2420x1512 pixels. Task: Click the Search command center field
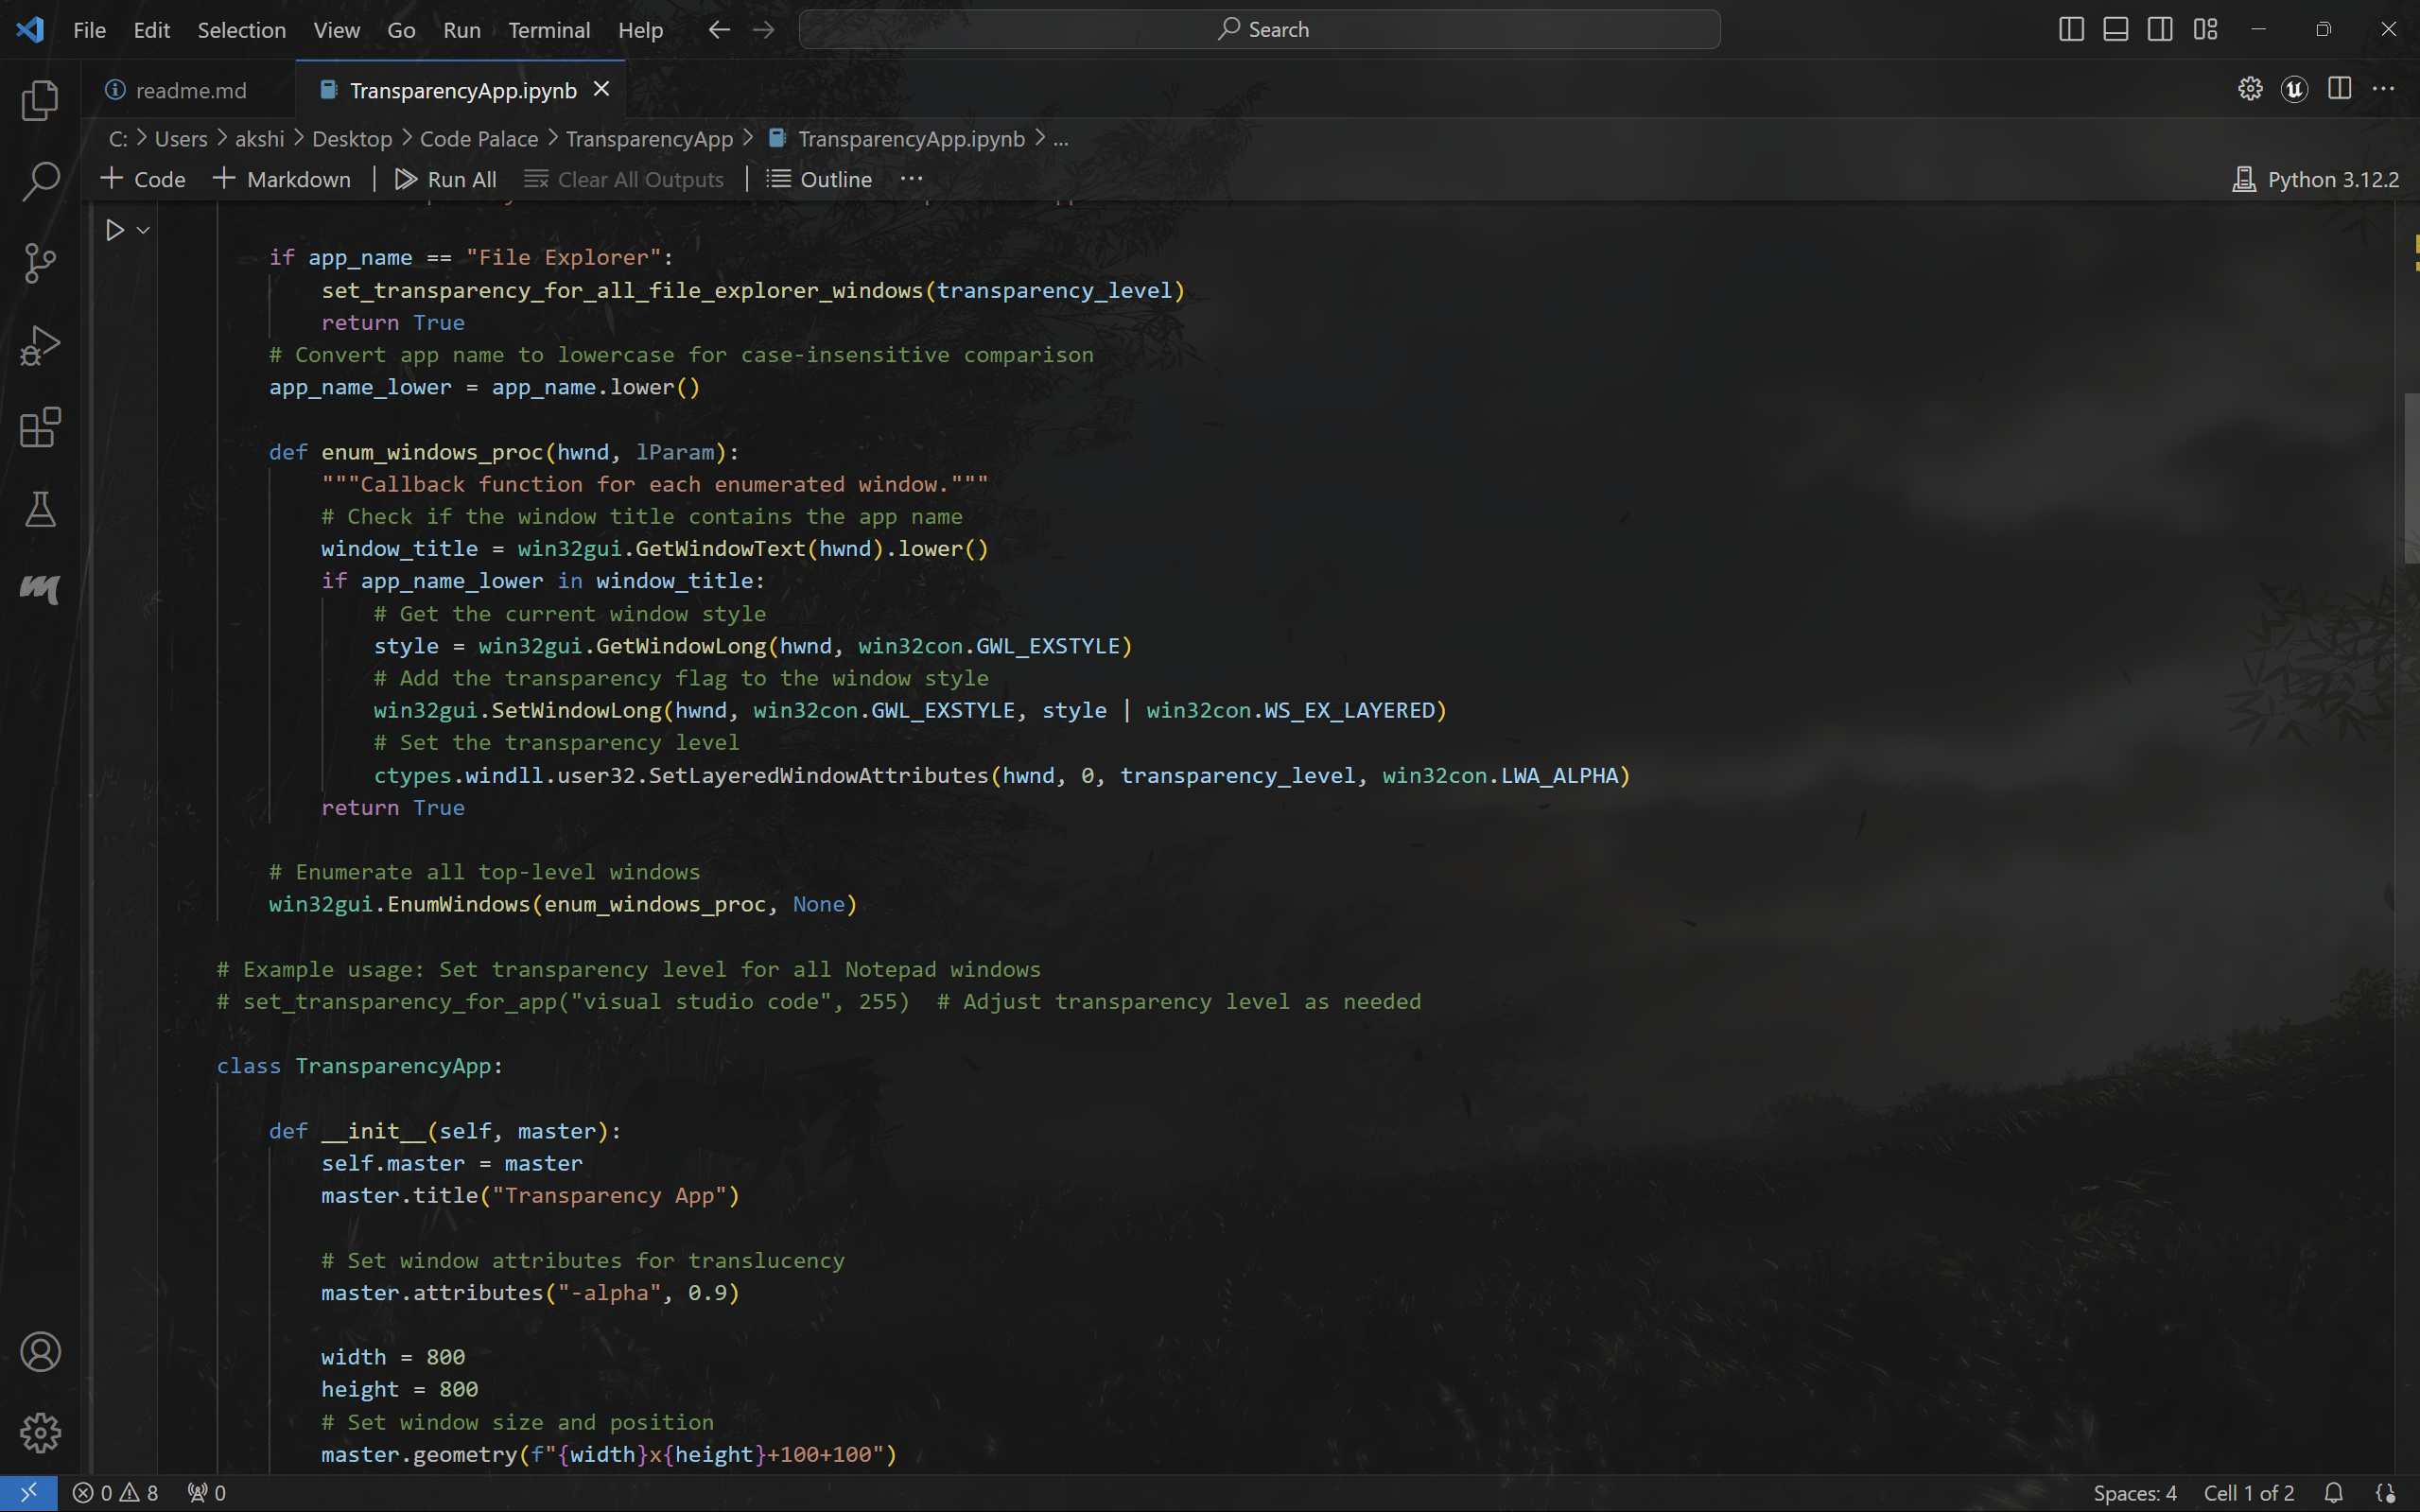point(1259,30)
